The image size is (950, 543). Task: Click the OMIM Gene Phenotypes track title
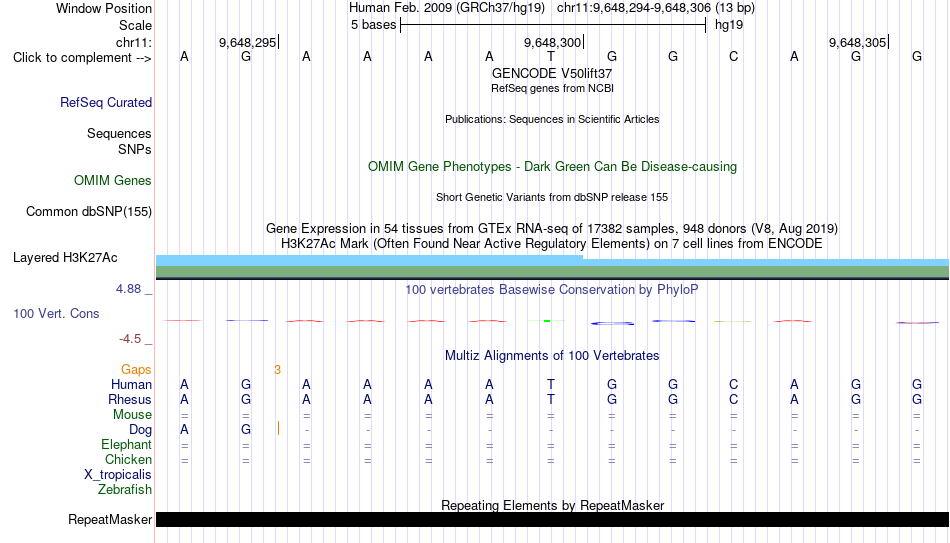pyautogui.click(x=553, y=167)
